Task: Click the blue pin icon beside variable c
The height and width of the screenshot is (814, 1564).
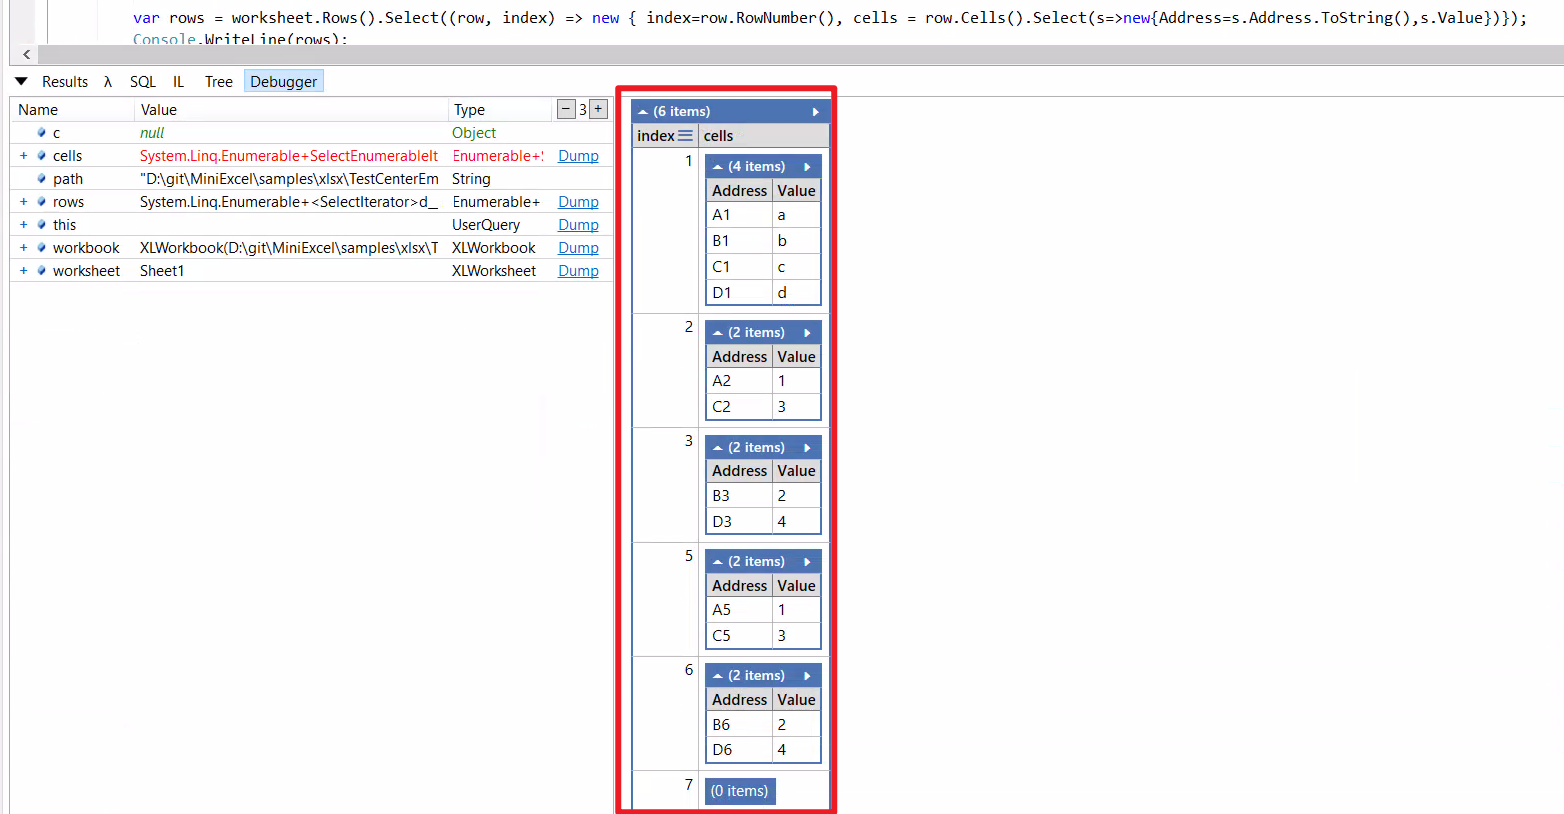Action: [x=40, y=132]
